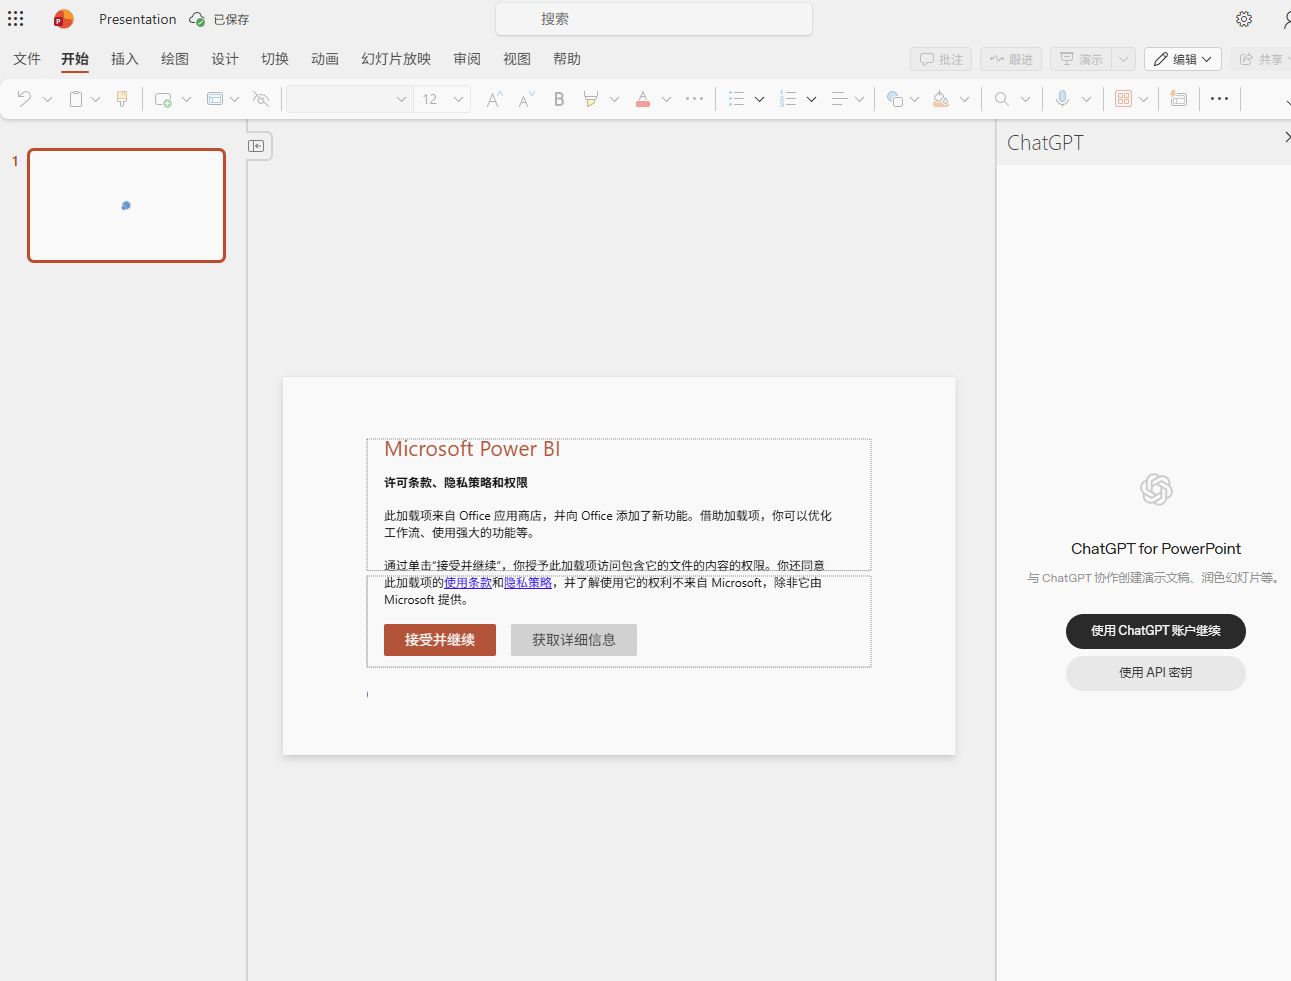
Task: Select slide 1 thumbnail
Action: [127, 206]
